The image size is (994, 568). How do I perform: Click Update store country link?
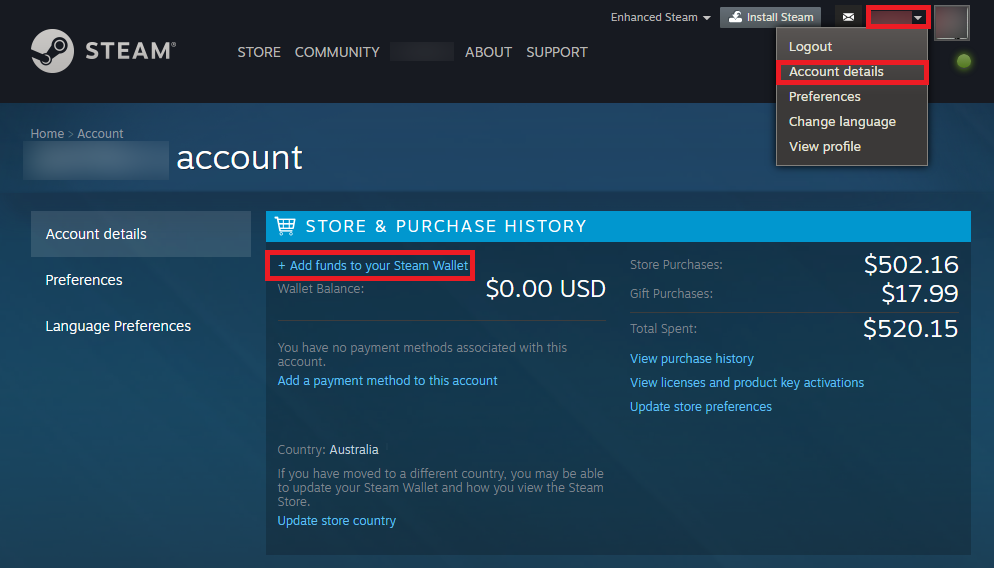337,520
